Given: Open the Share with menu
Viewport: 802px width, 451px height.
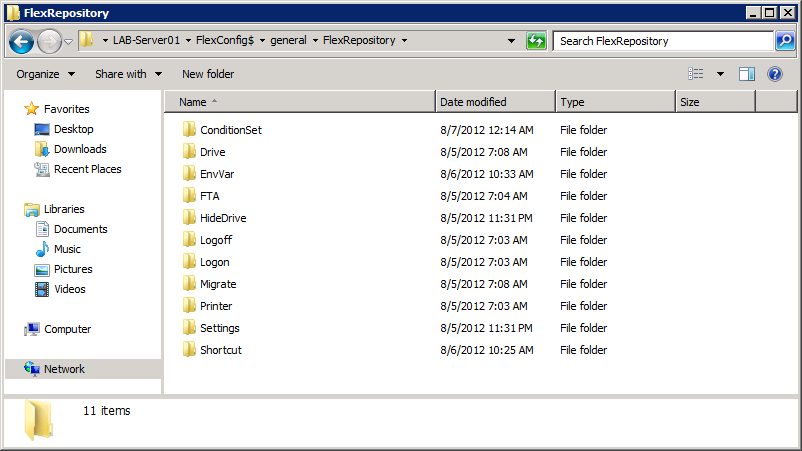Looking at the screenshot, I should point(128,74).
